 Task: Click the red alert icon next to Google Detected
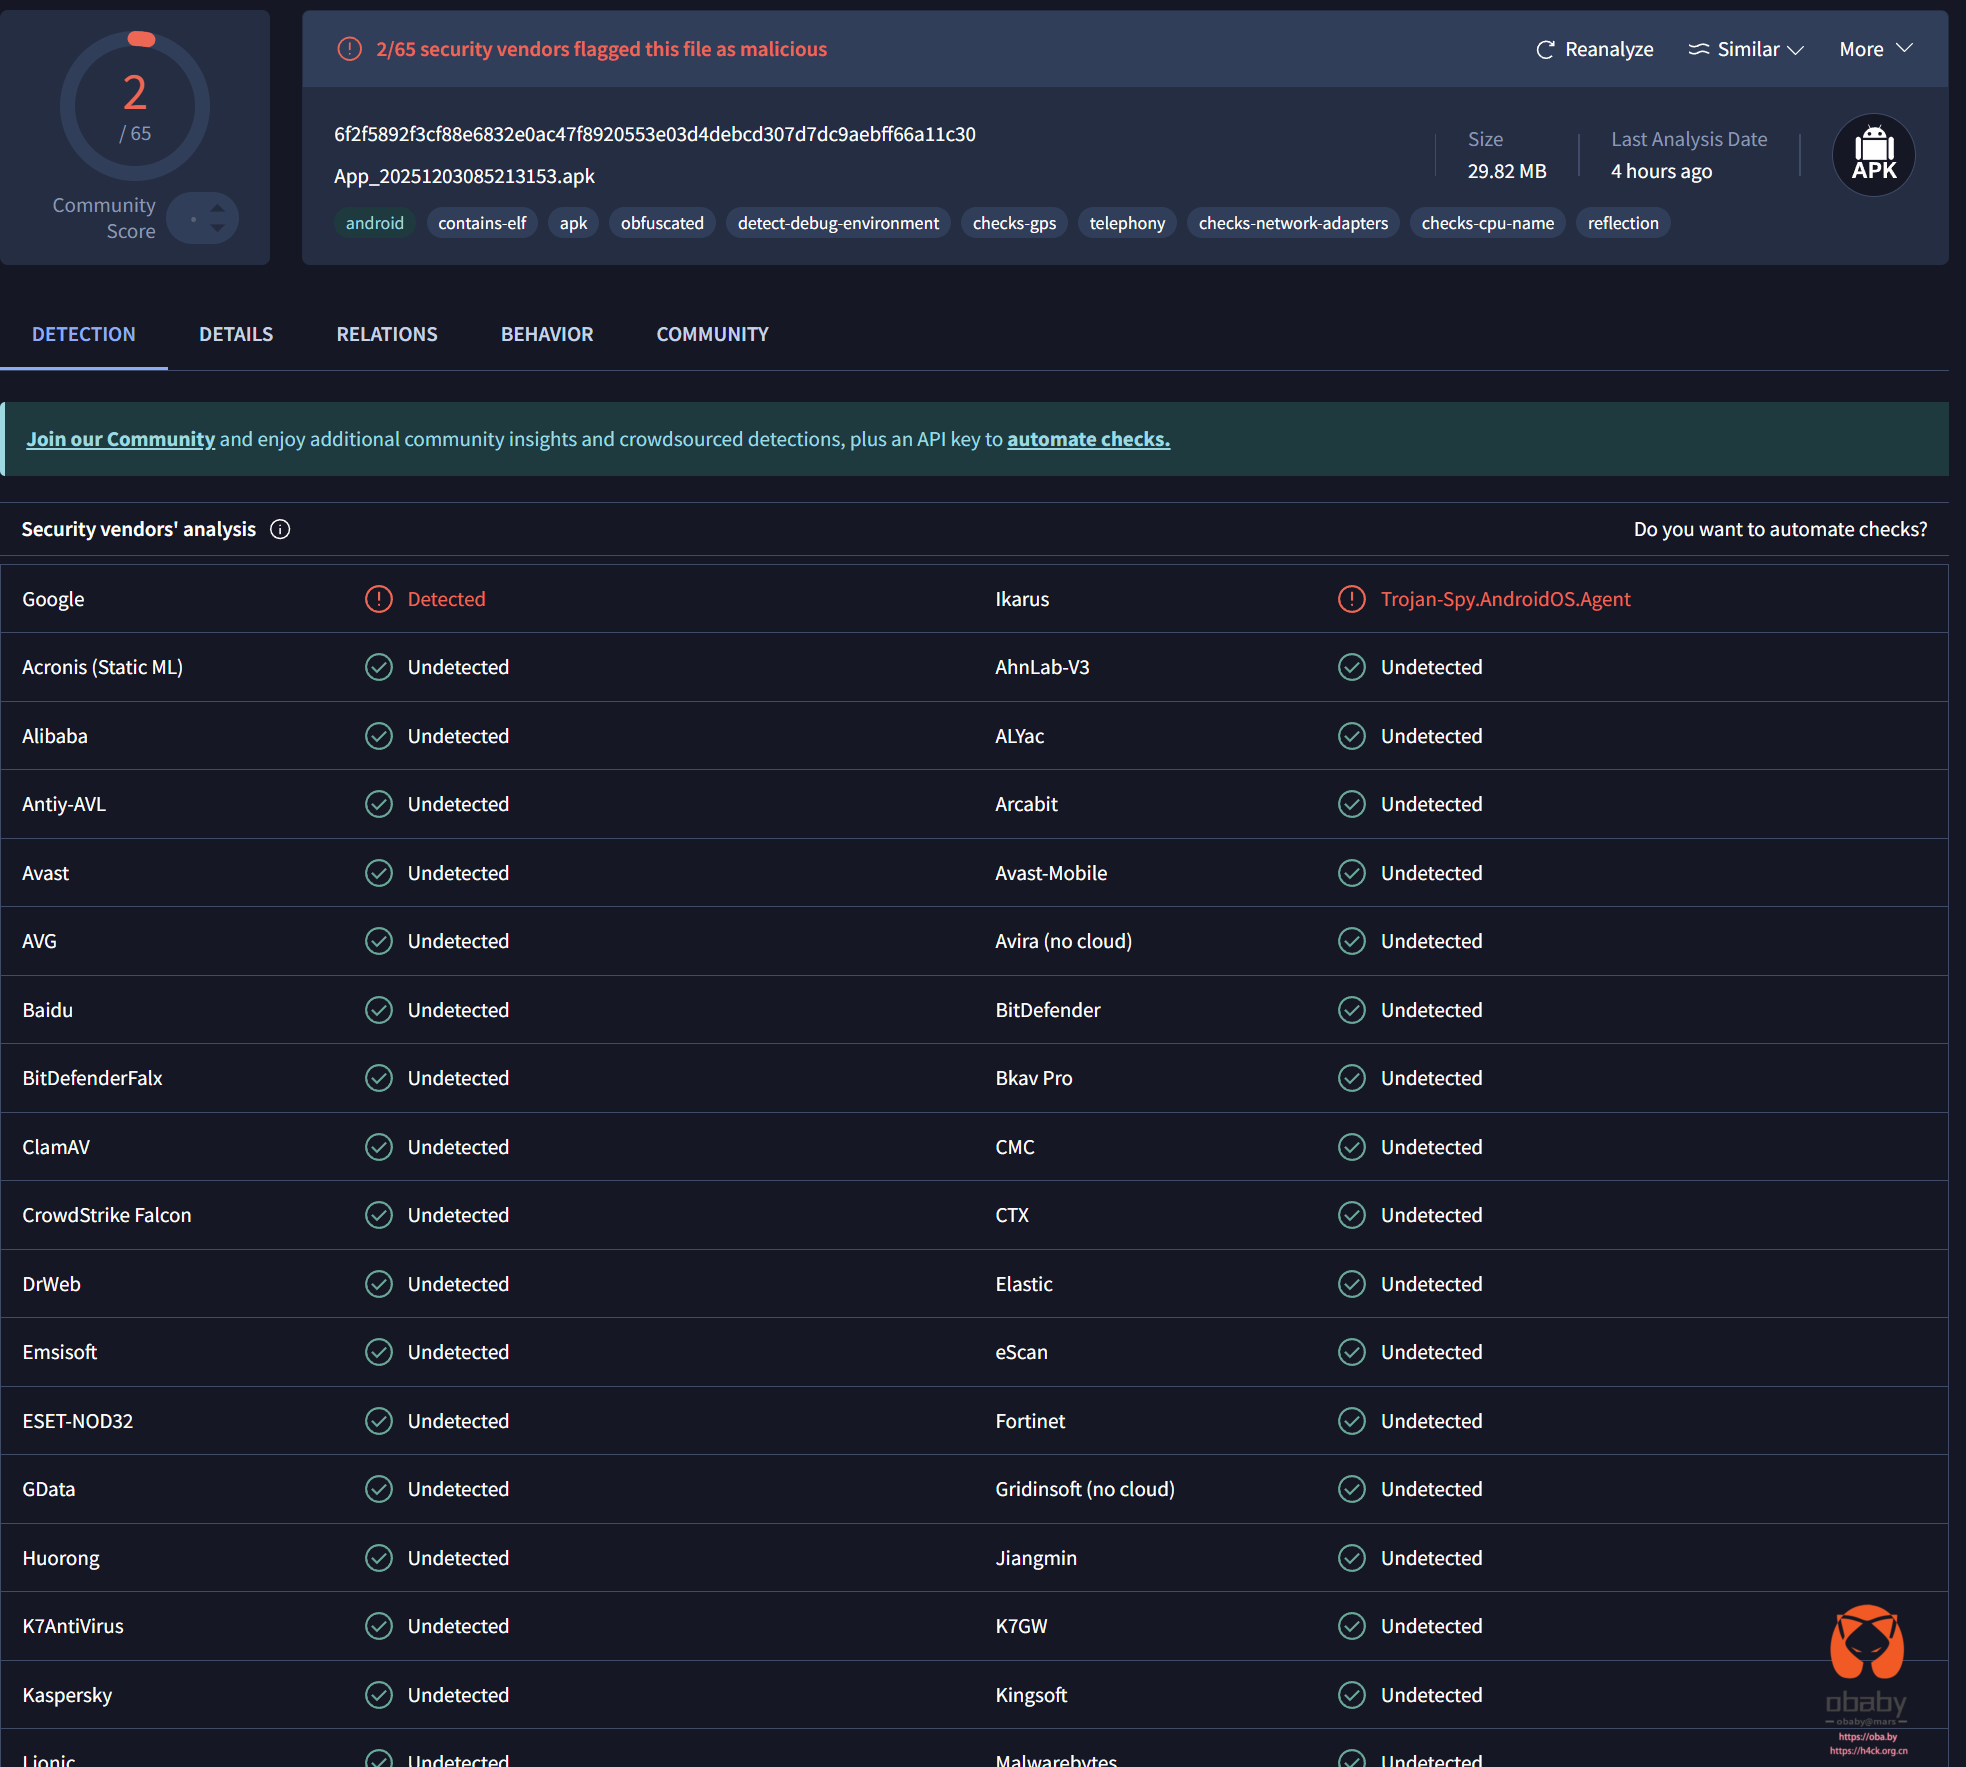point(378,599)
